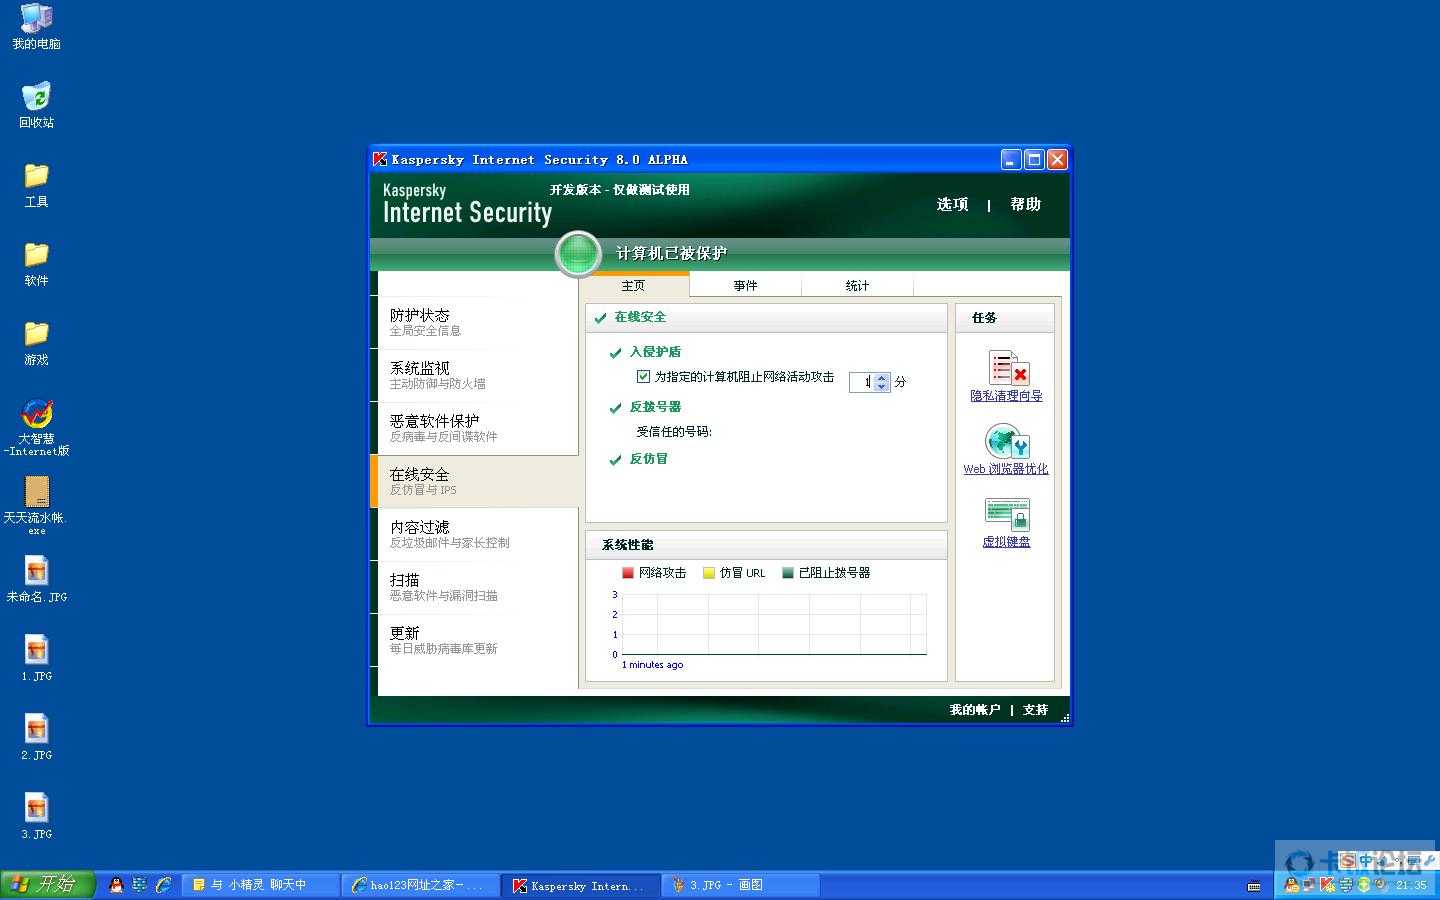Click QQ penguin quick launch icon
This screenshot has height=900, width=1440.
116,885
